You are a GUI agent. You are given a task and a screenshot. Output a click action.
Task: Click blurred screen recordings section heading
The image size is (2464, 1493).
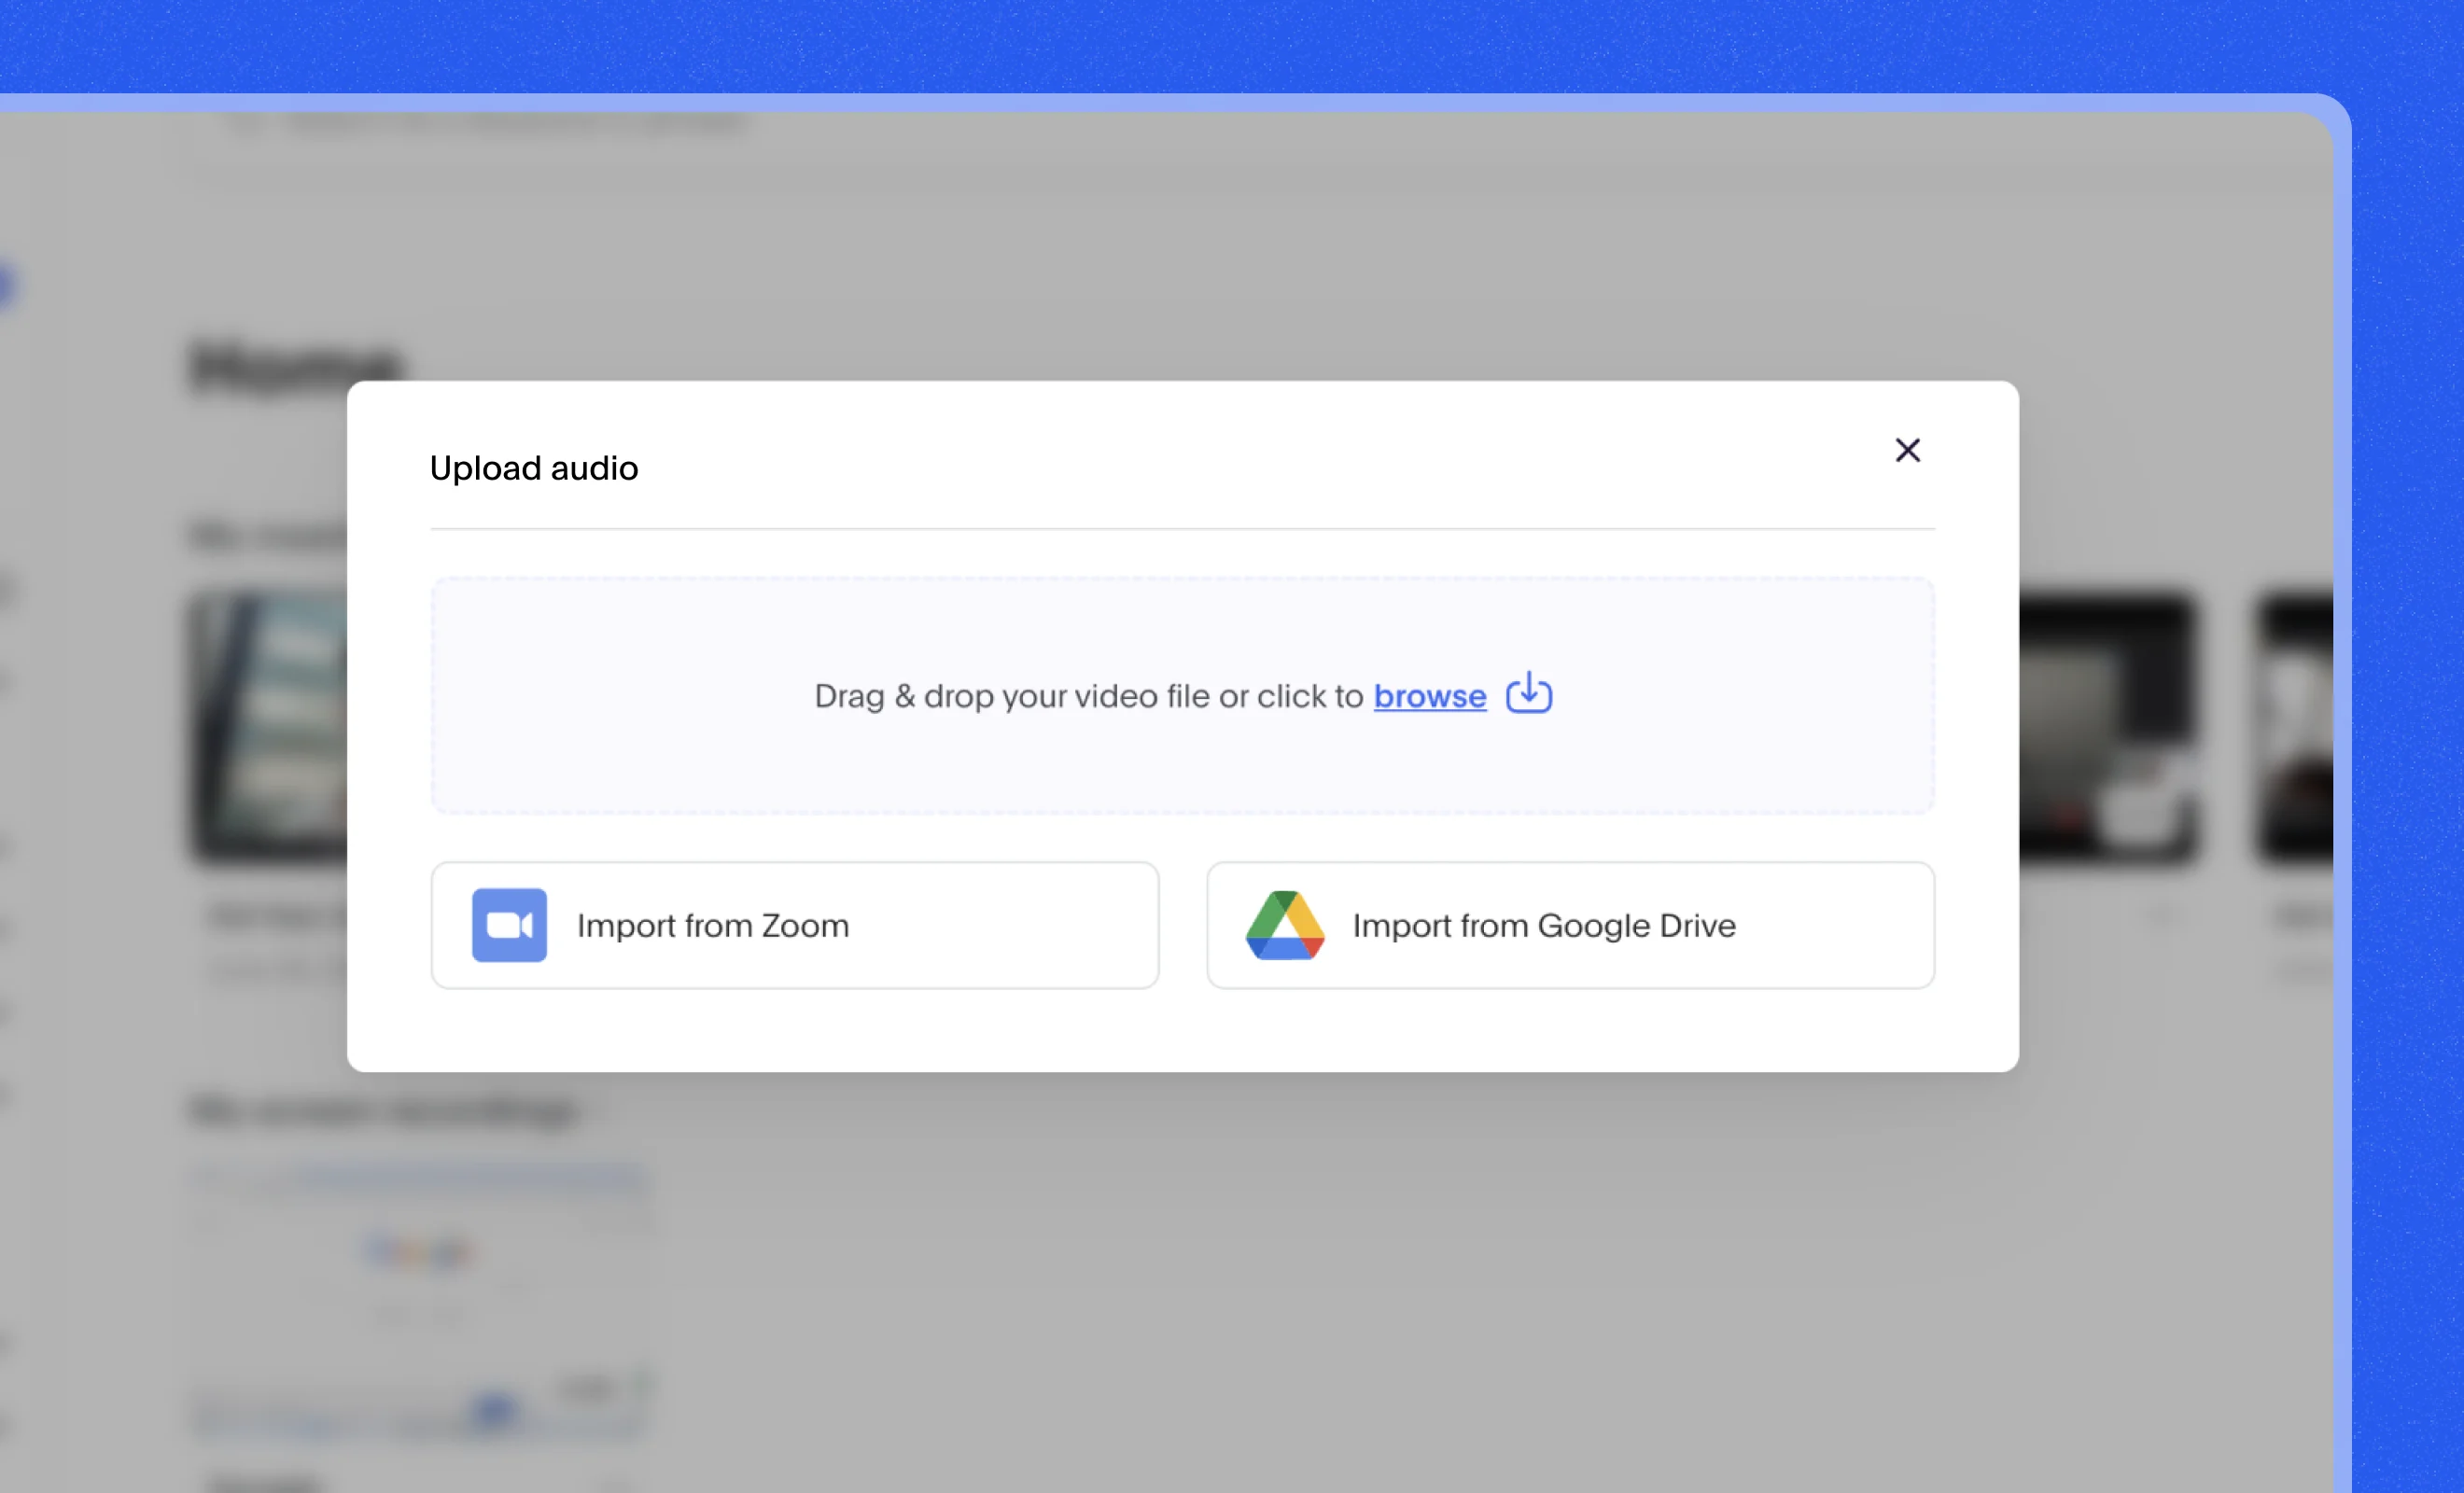click(385, 1110)
